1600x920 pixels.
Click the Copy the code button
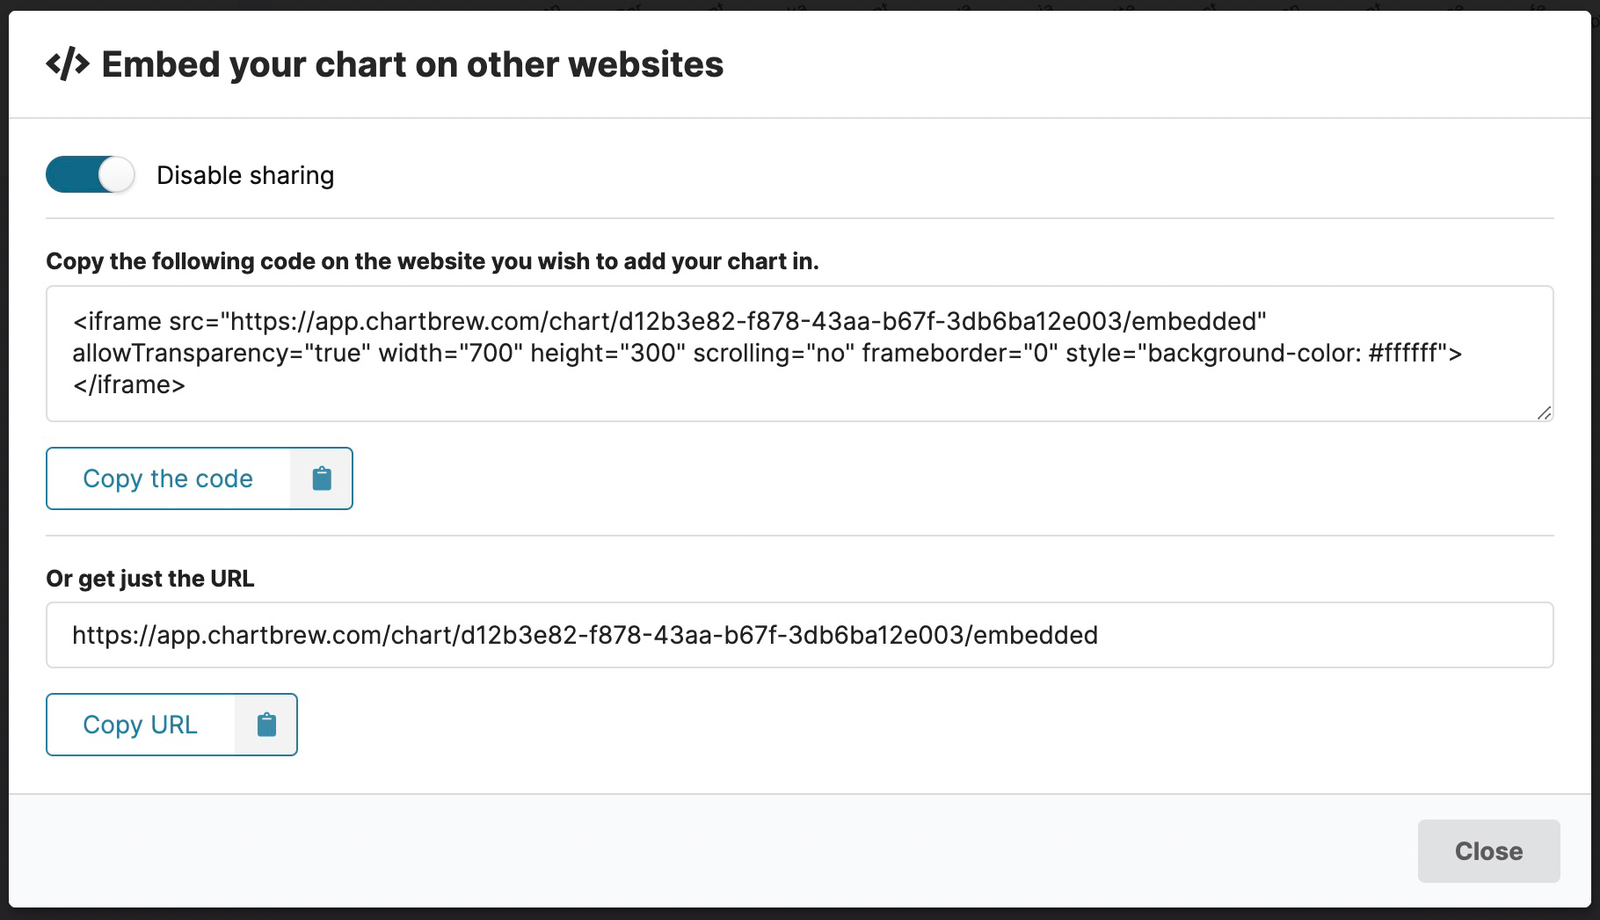click(168, 478)
